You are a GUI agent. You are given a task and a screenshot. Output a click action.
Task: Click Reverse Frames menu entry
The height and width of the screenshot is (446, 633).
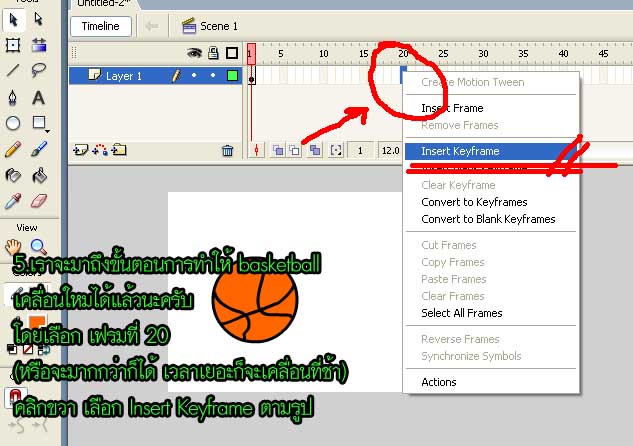[x=491, y=339]
